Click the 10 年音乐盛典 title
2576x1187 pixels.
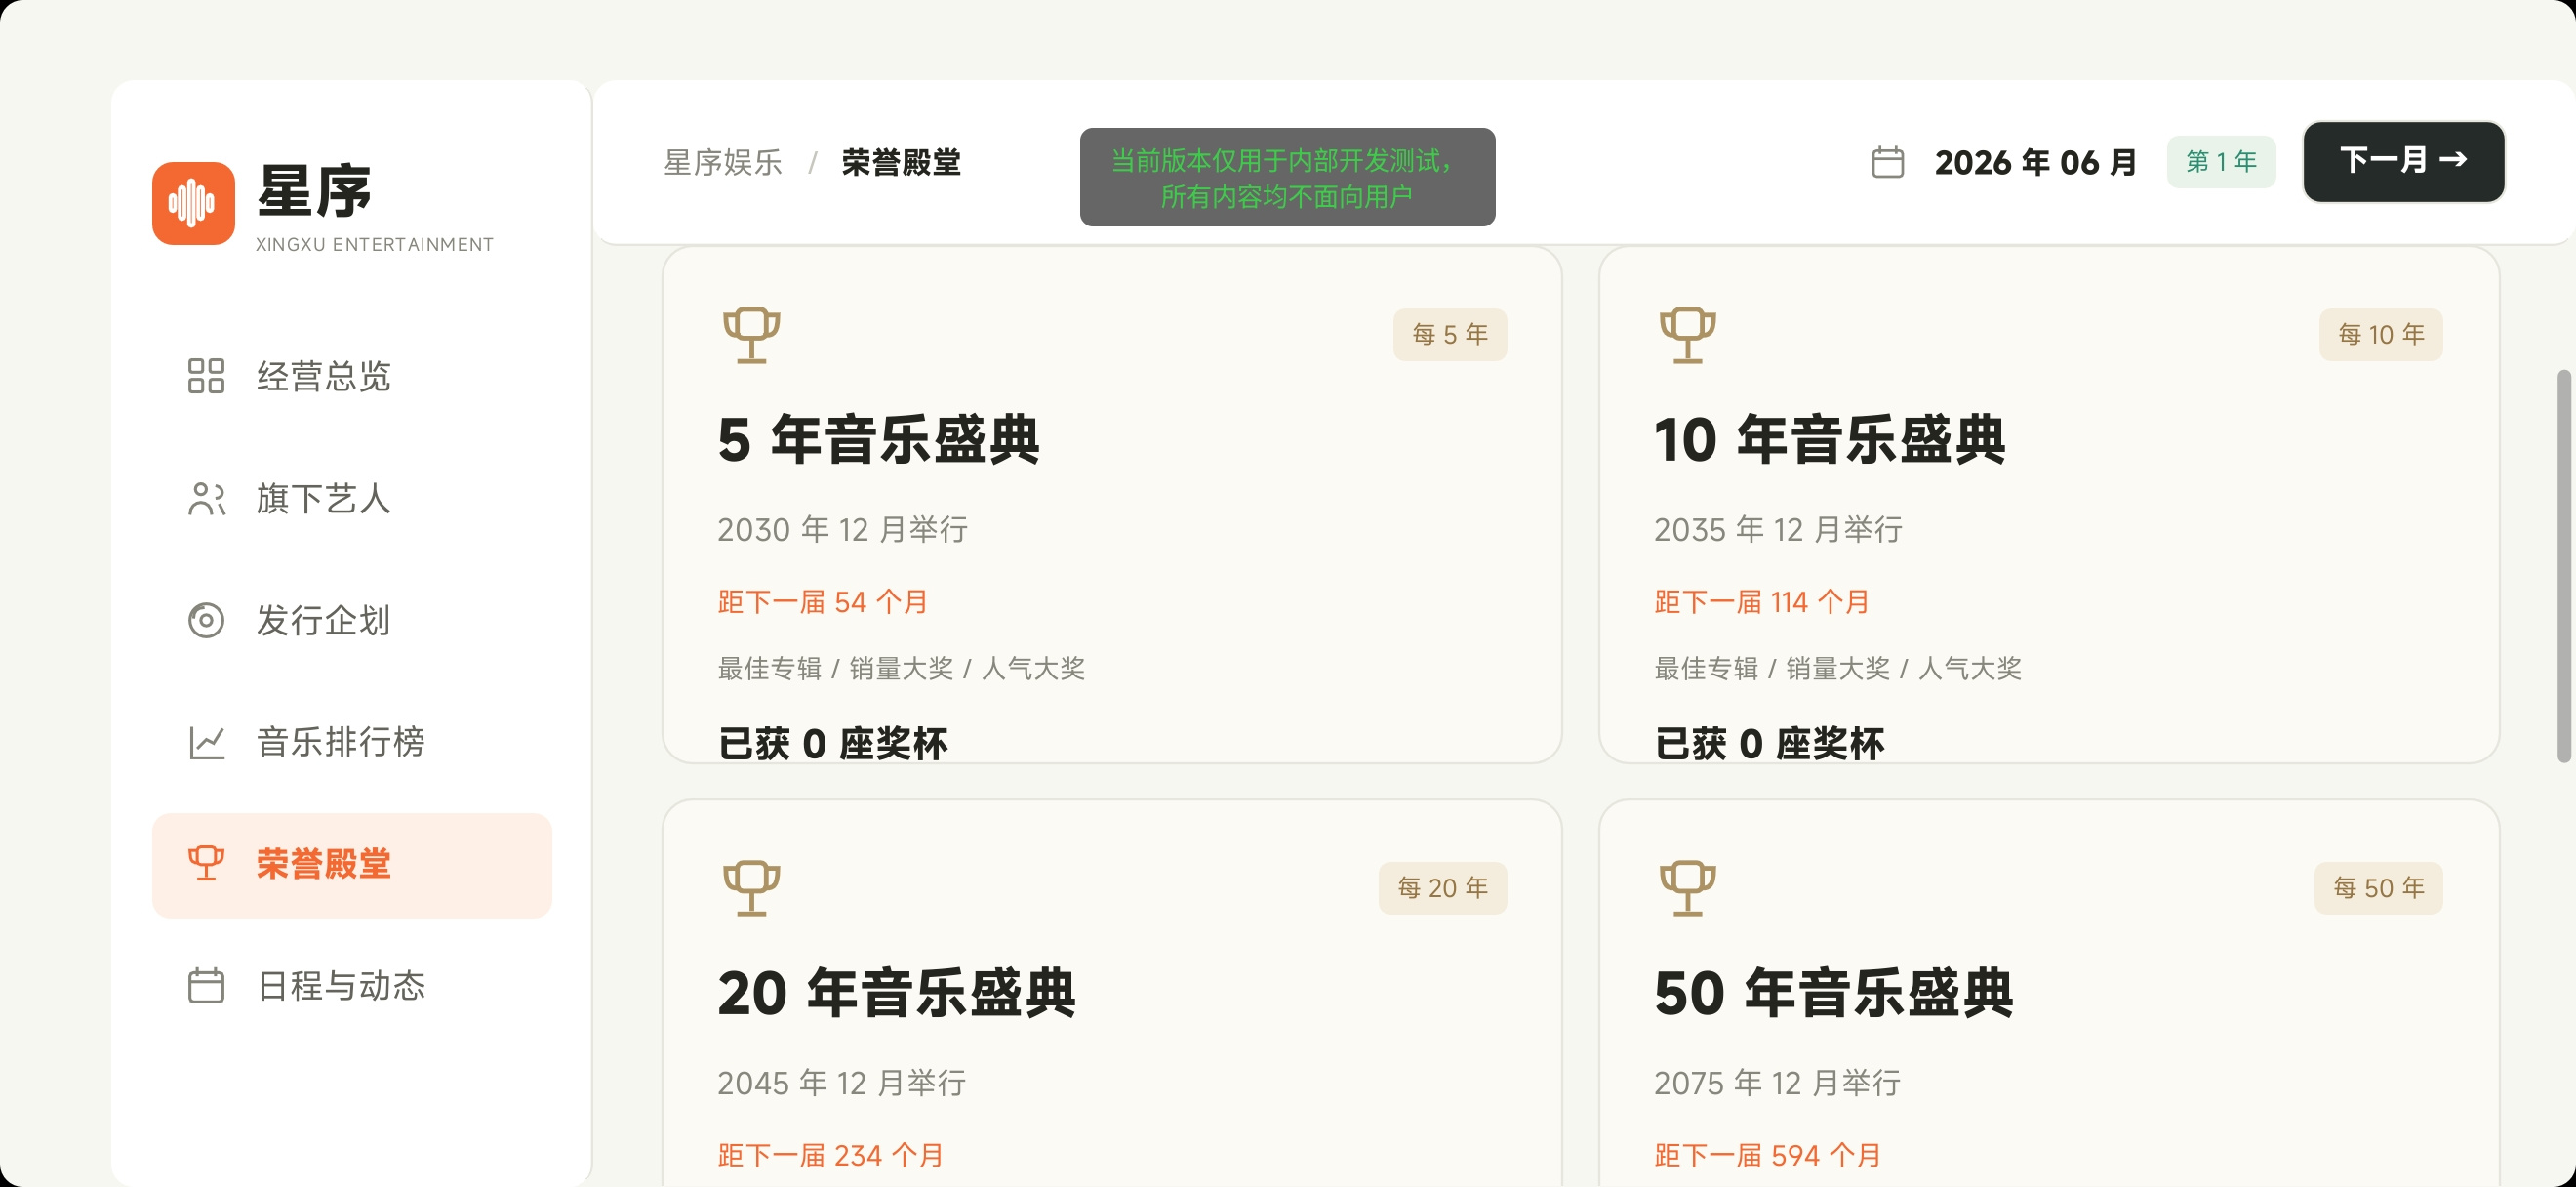pos(1829,440)
